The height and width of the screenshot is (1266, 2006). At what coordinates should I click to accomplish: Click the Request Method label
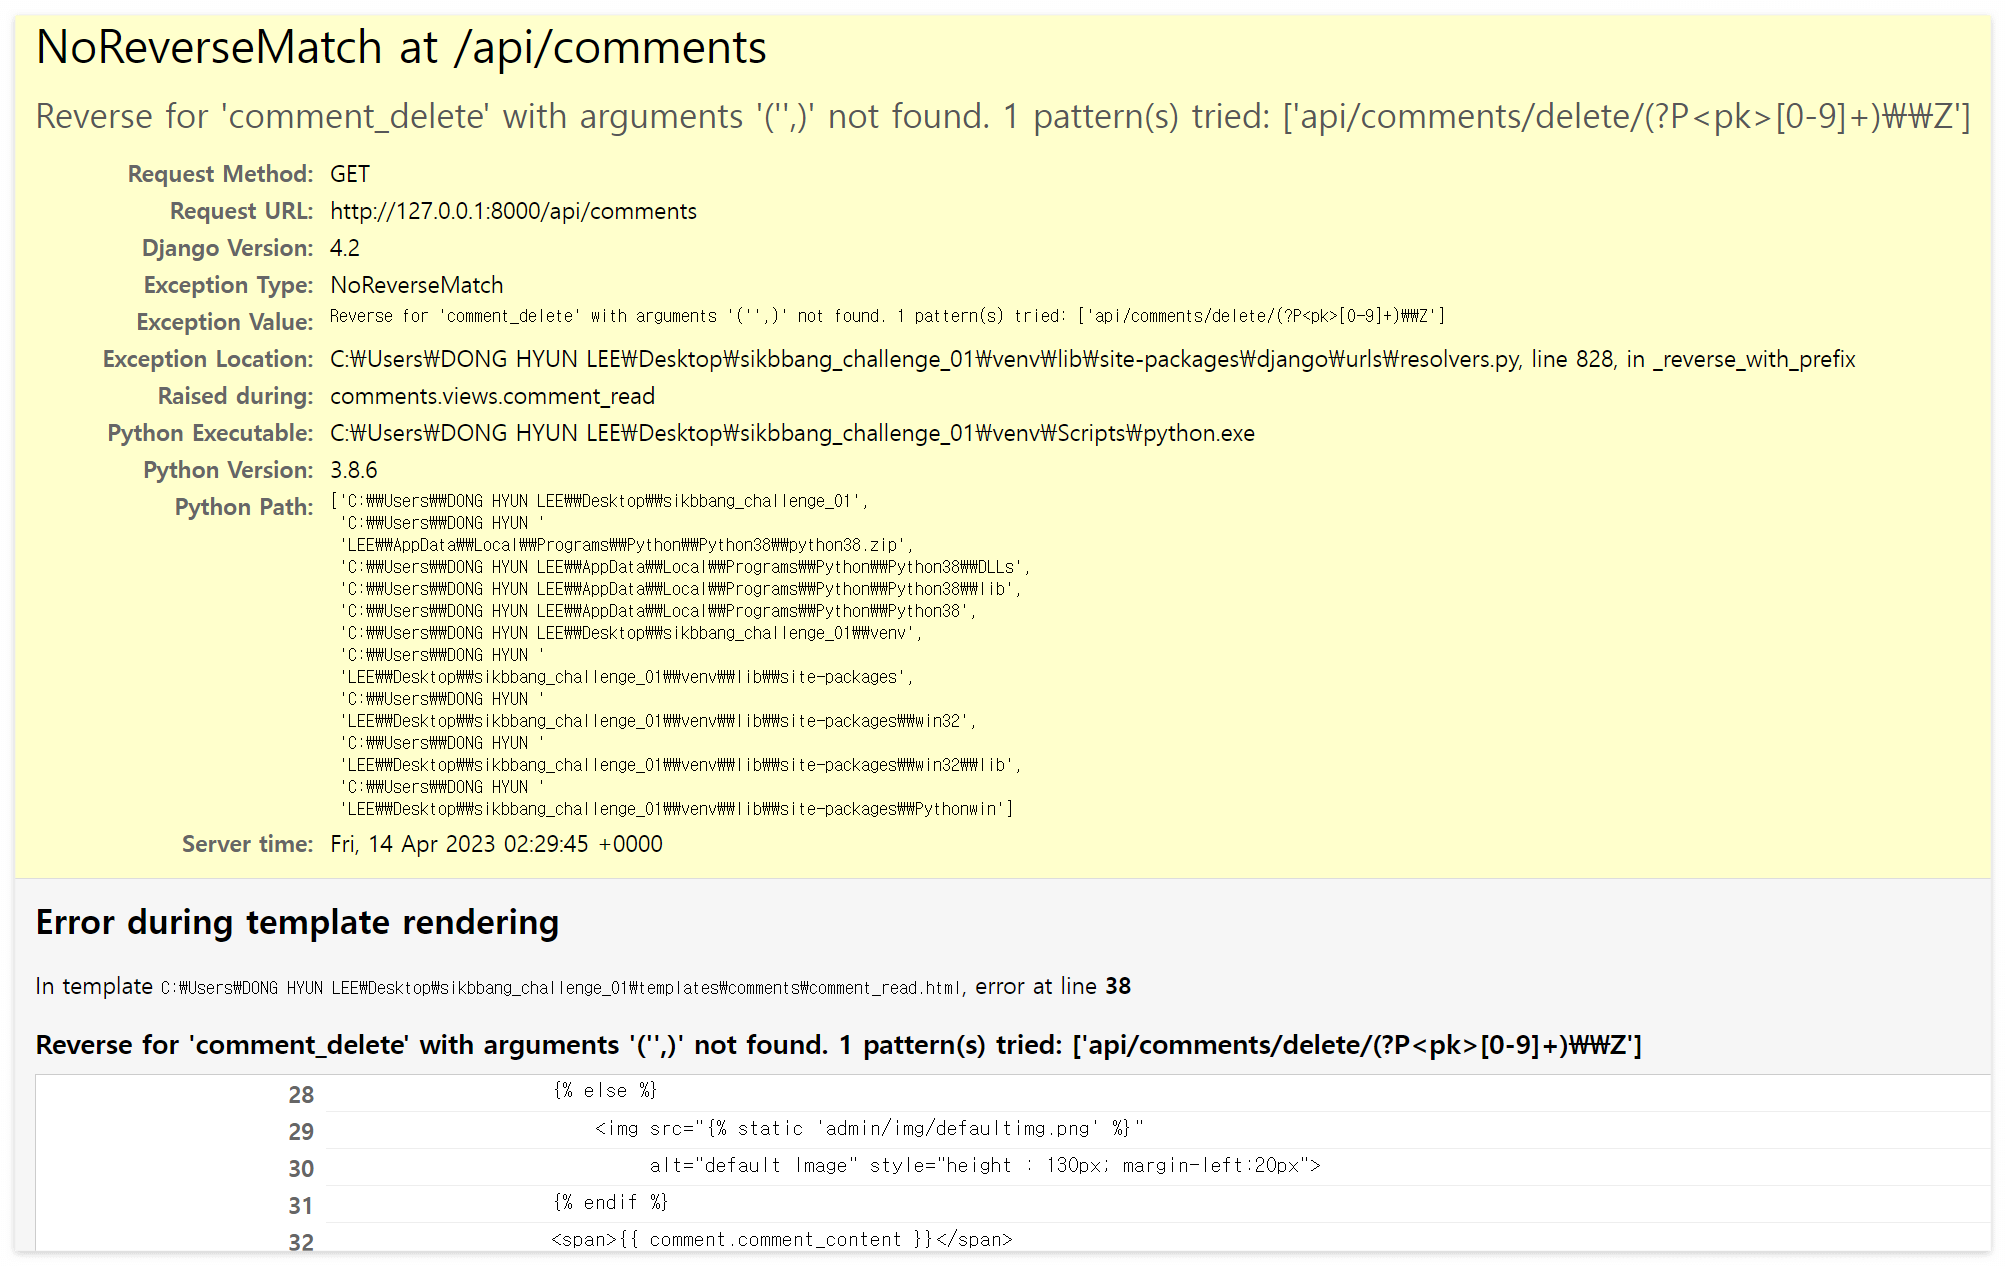(x=220, y=174)
